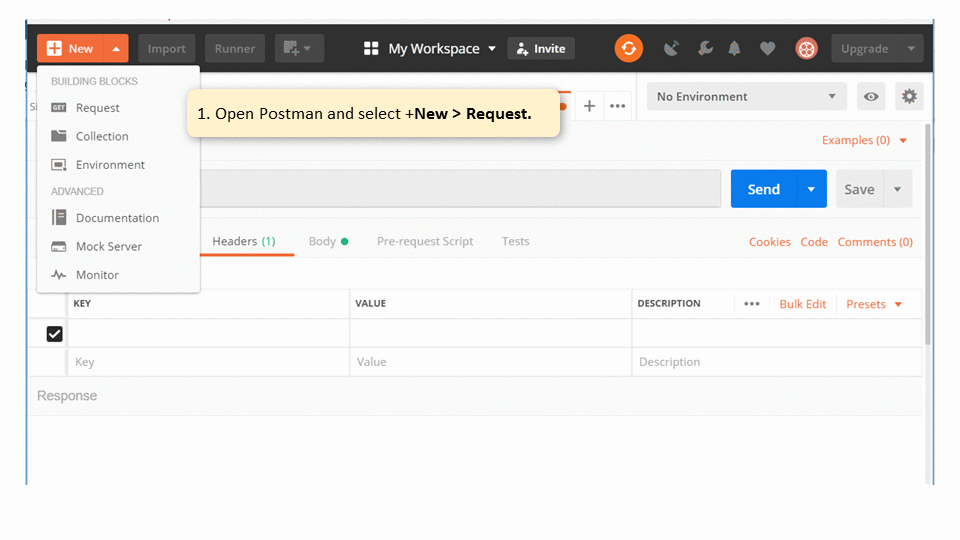Open the Cookies link
Image resolution: width=960 pixels, height=540 pixels.
pos(770,242)
